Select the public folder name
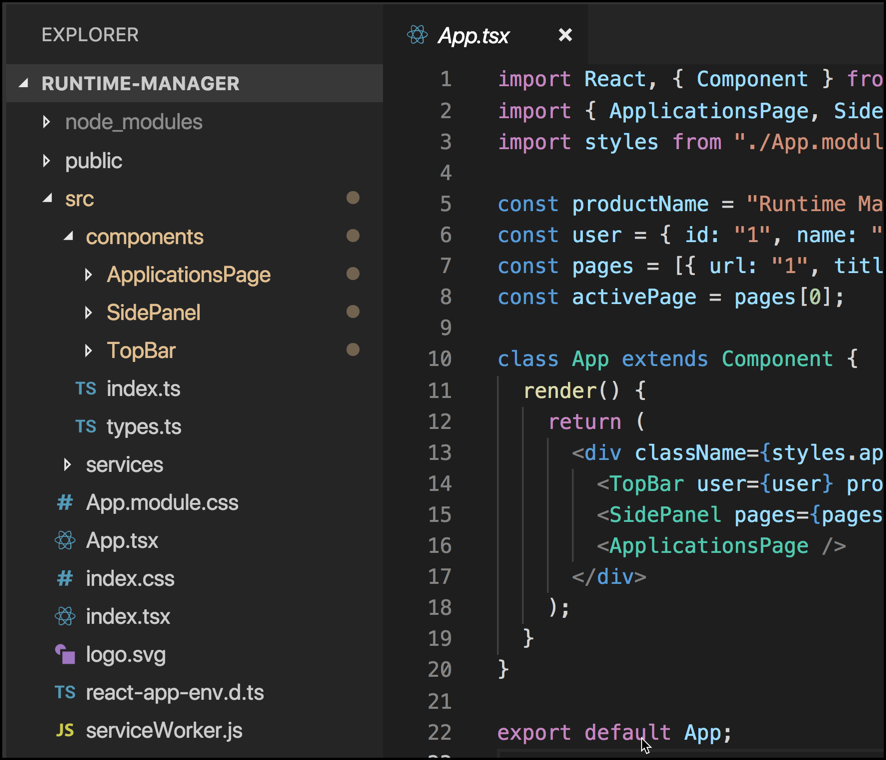The height and width of the screenshot is (760, 886). (x=94, y=161)
